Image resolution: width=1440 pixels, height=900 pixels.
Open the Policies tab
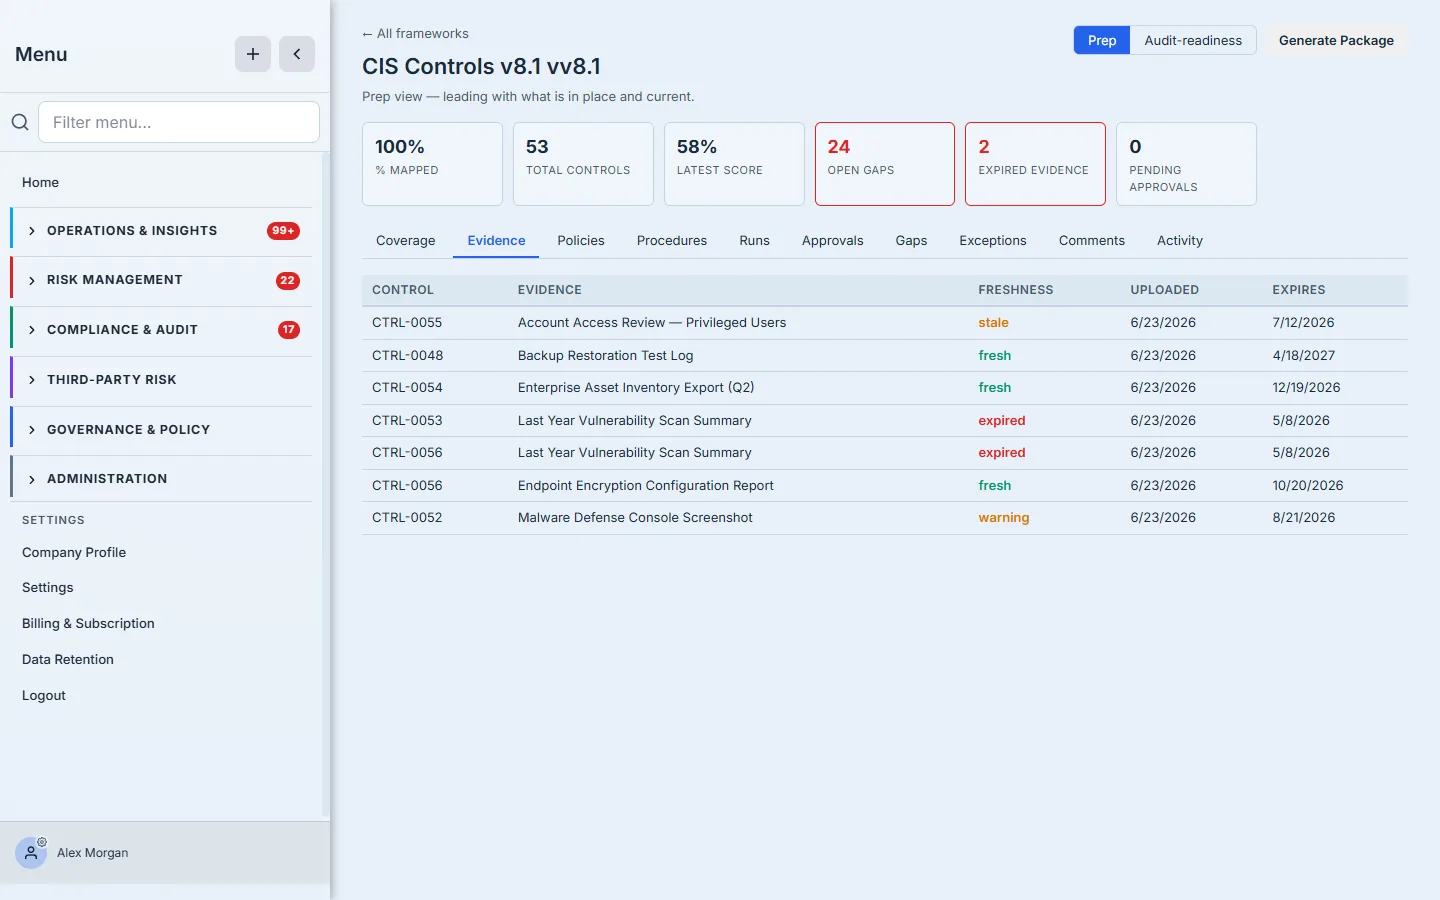click(581, 241)
